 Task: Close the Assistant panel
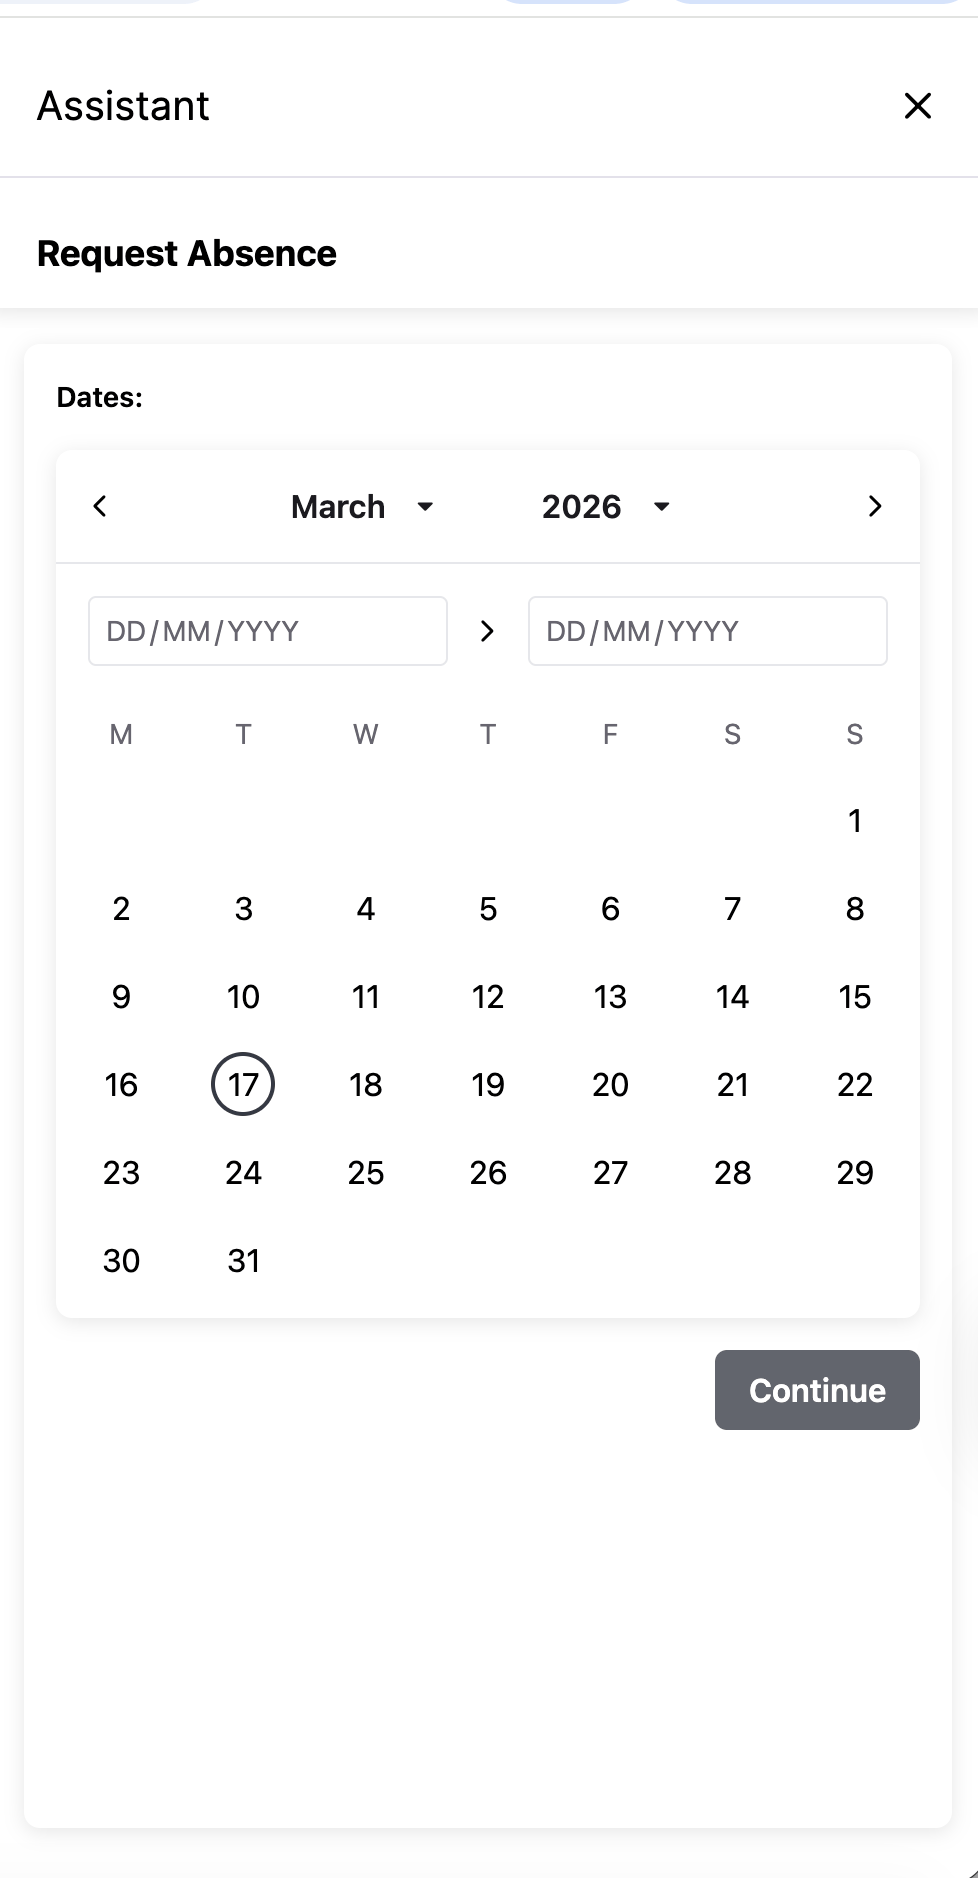[917, 106]
